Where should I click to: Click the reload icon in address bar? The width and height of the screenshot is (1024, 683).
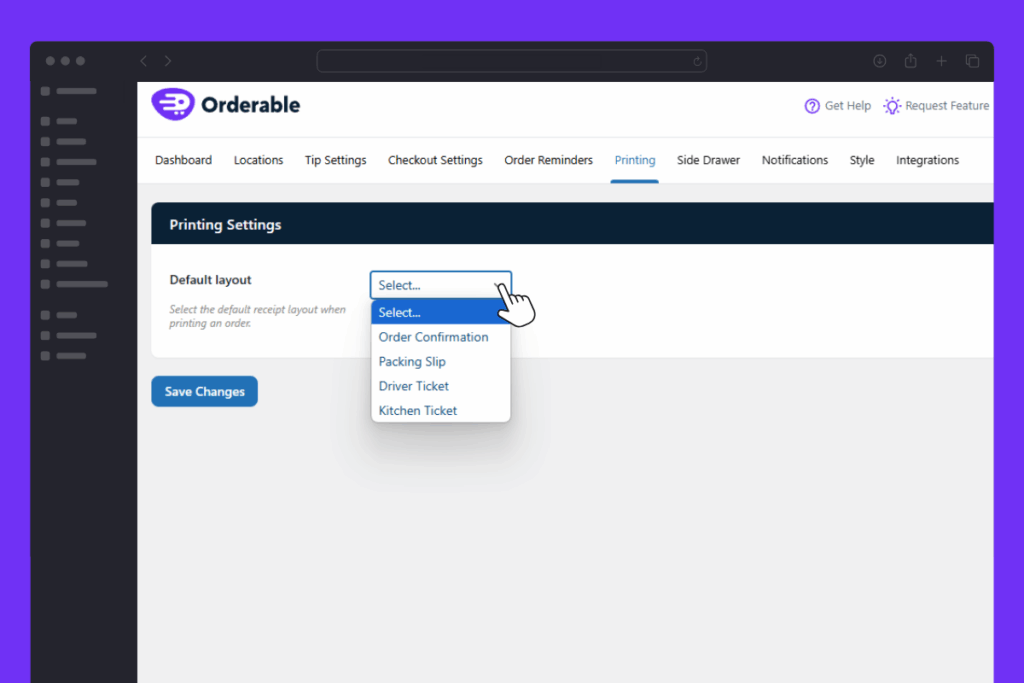697,61
